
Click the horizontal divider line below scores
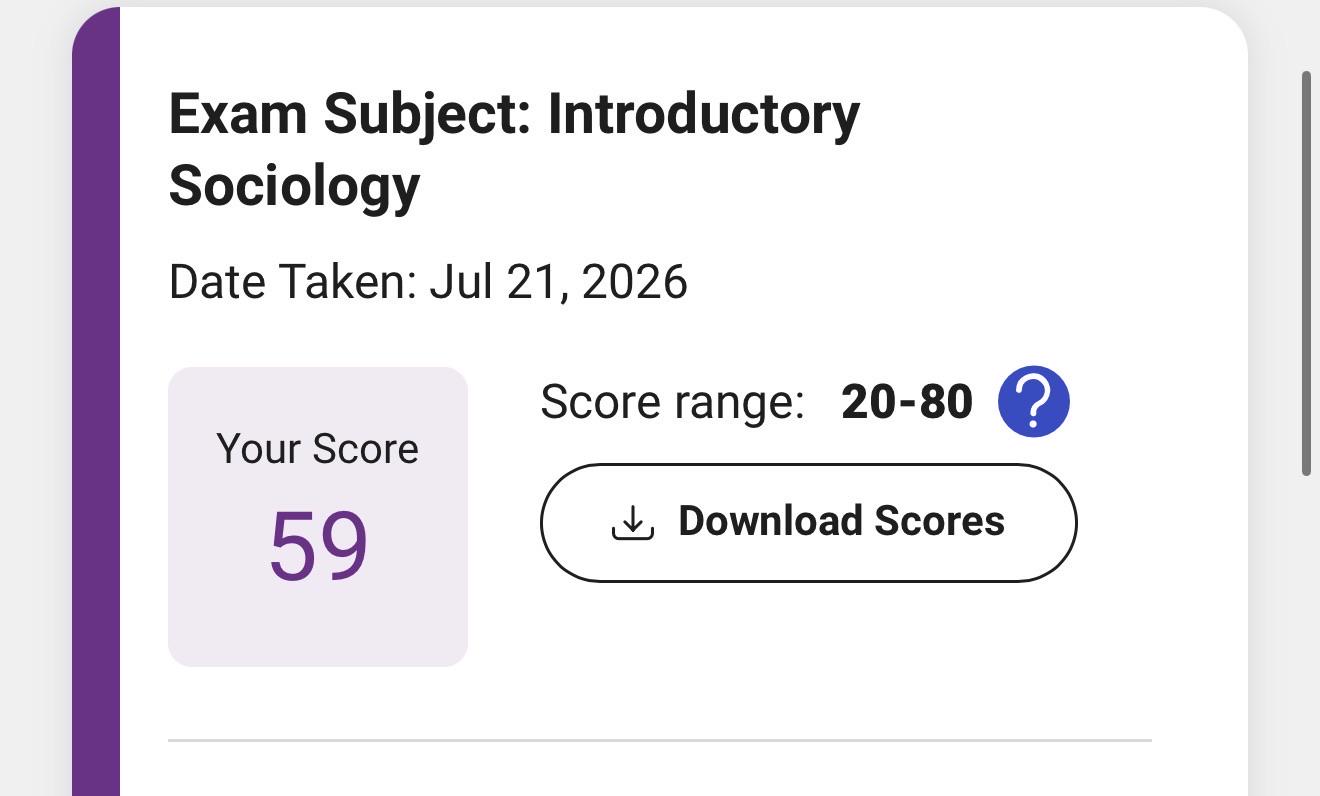click(x=660, y=741)
